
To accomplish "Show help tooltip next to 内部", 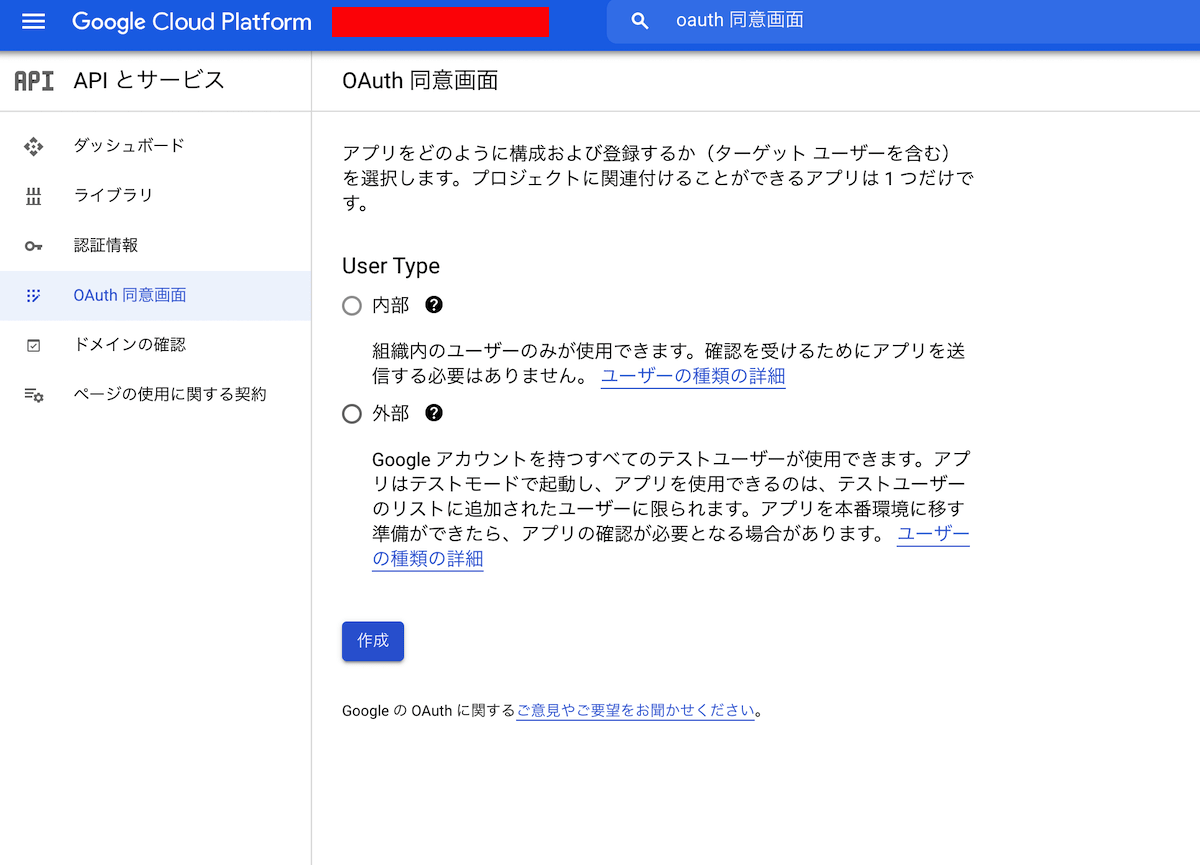I will (x=434, y=305).
